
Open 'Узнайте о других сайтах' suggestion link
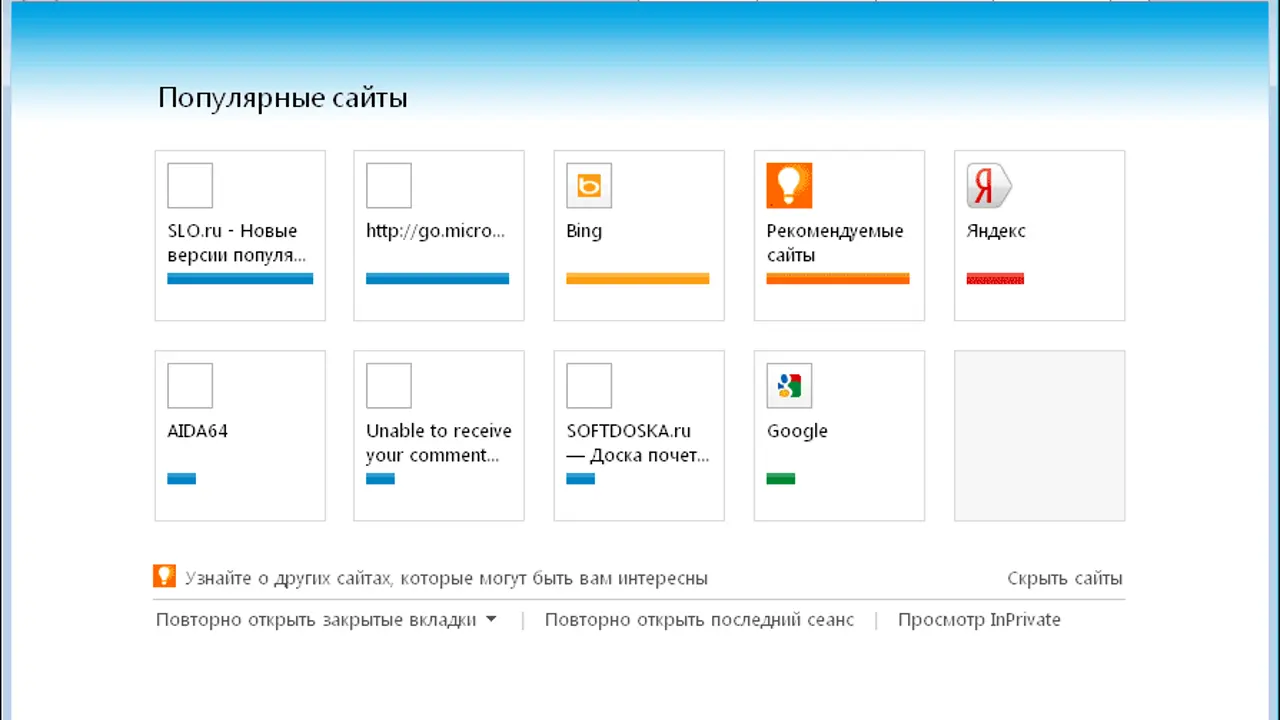(x=446, y=578)
